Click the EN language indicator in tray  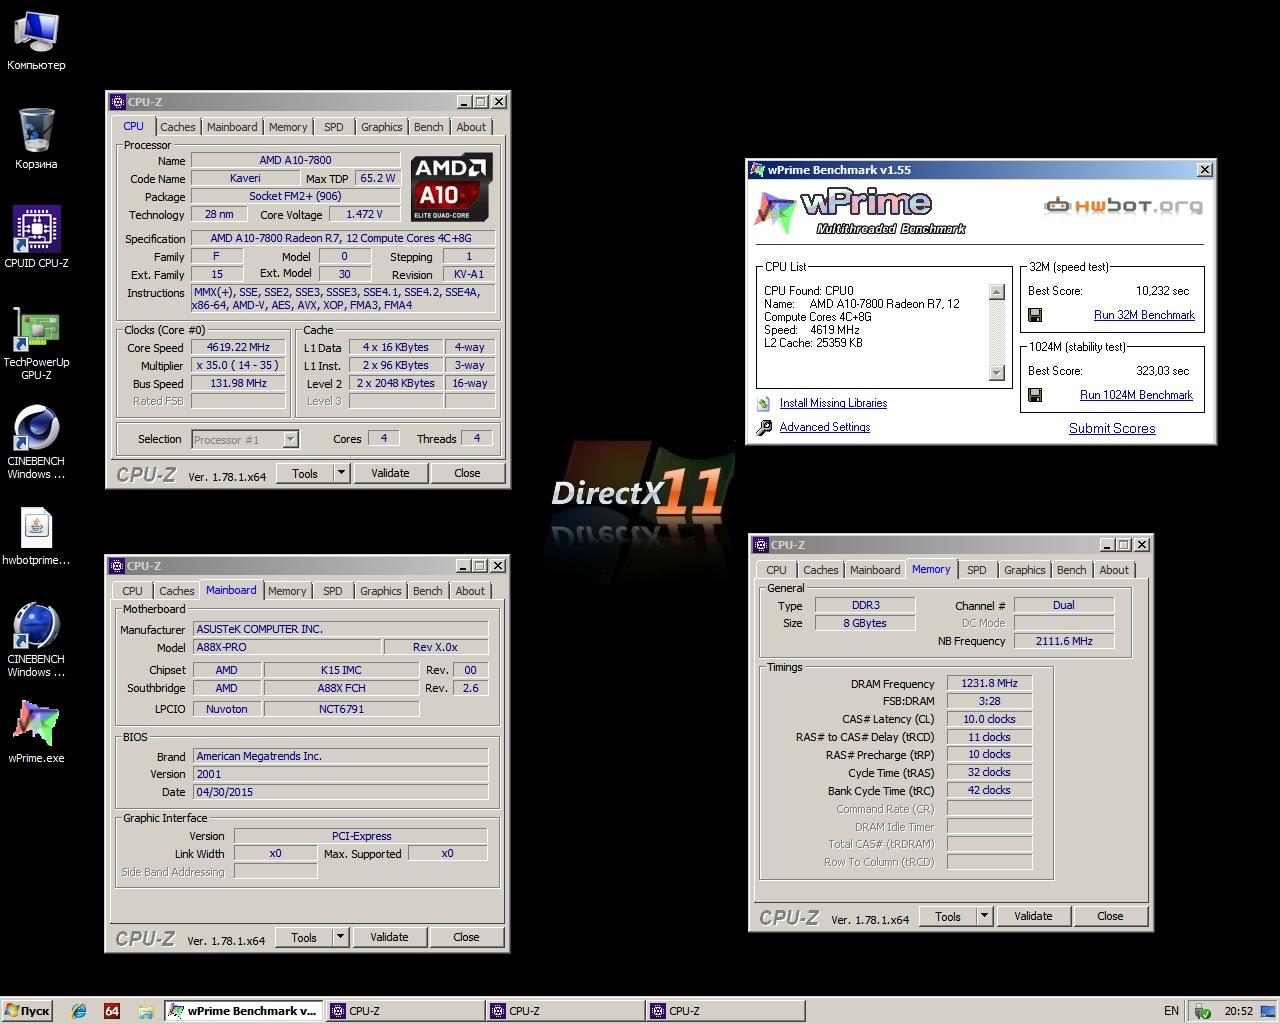click(x=1171, y=1011)
